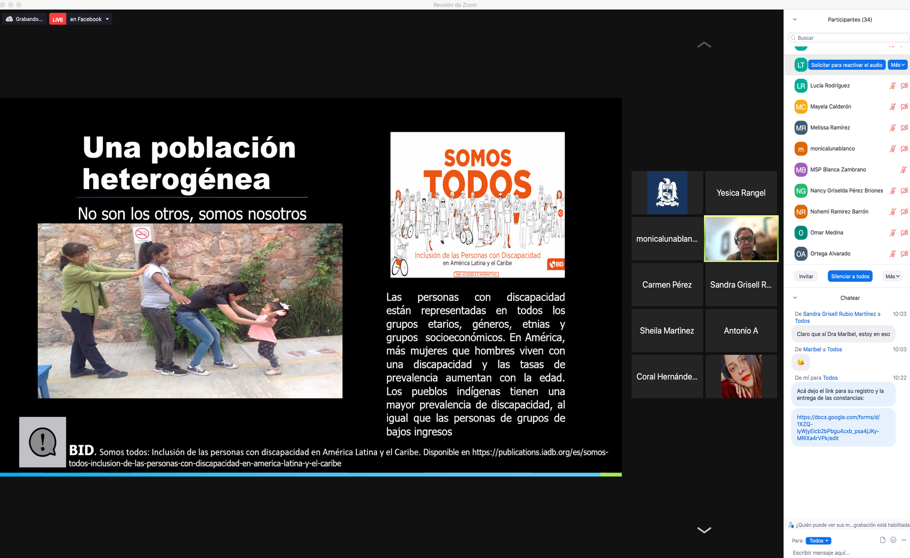The width and height of the screenshot is (910, 558).
Task: Click the O avatar of Omar Medina
Action: point(800,233)
